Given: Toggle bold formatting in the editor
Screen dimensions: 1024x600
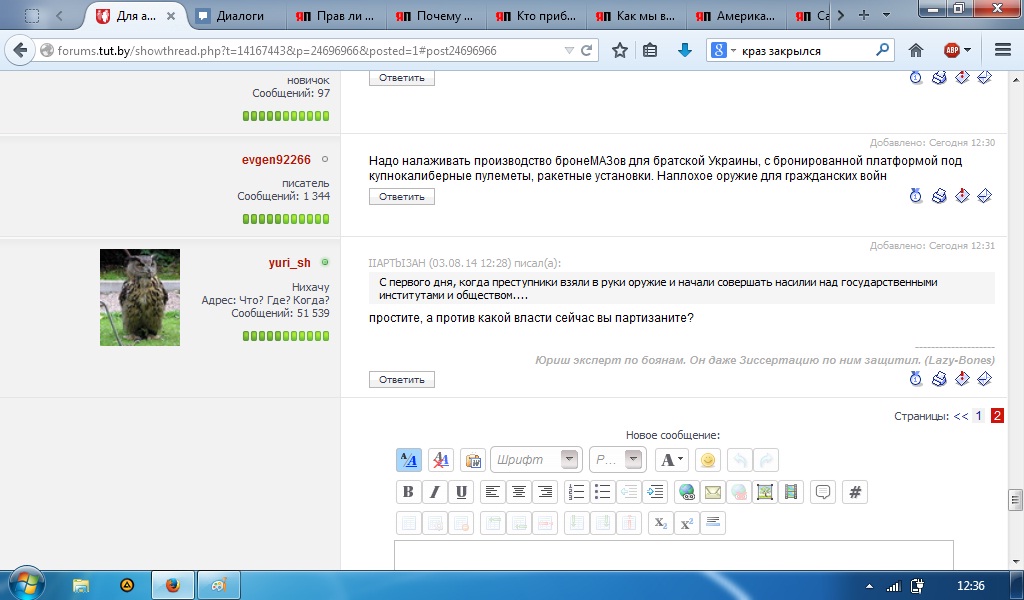Looking at the screenshot, I should click(408, 492).
